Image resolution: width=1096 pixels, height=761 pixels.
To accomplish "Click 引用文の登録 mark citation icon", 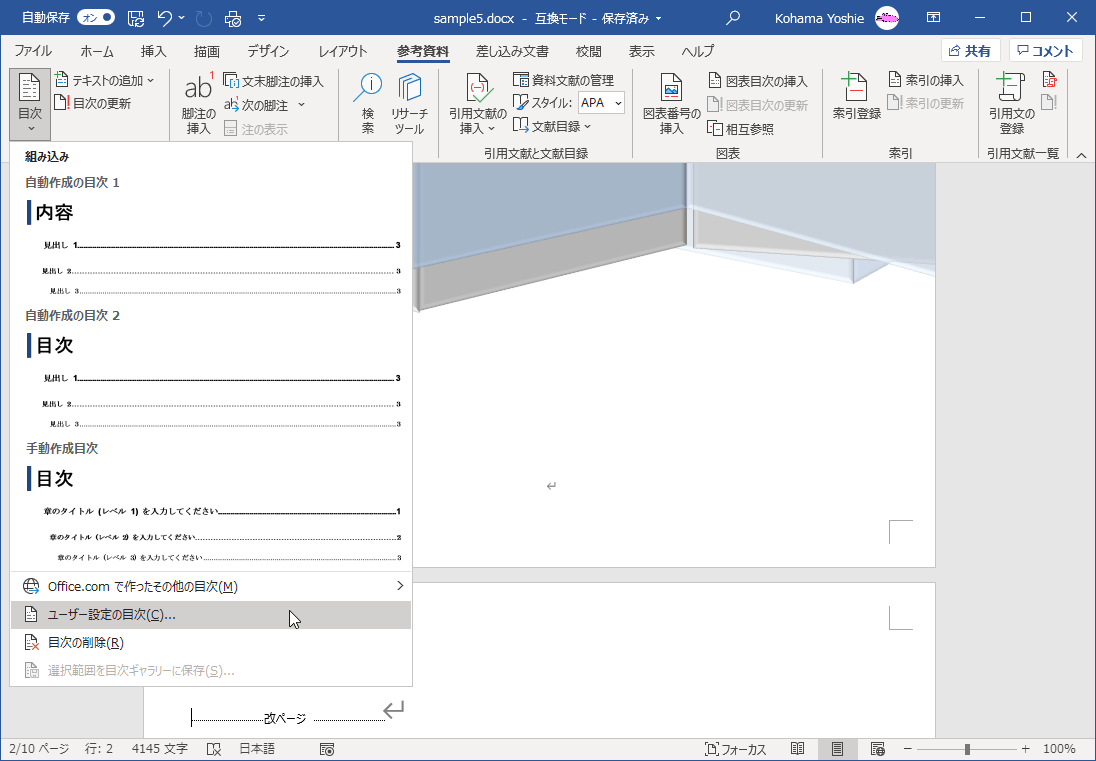I will [x=1011, y=103].
